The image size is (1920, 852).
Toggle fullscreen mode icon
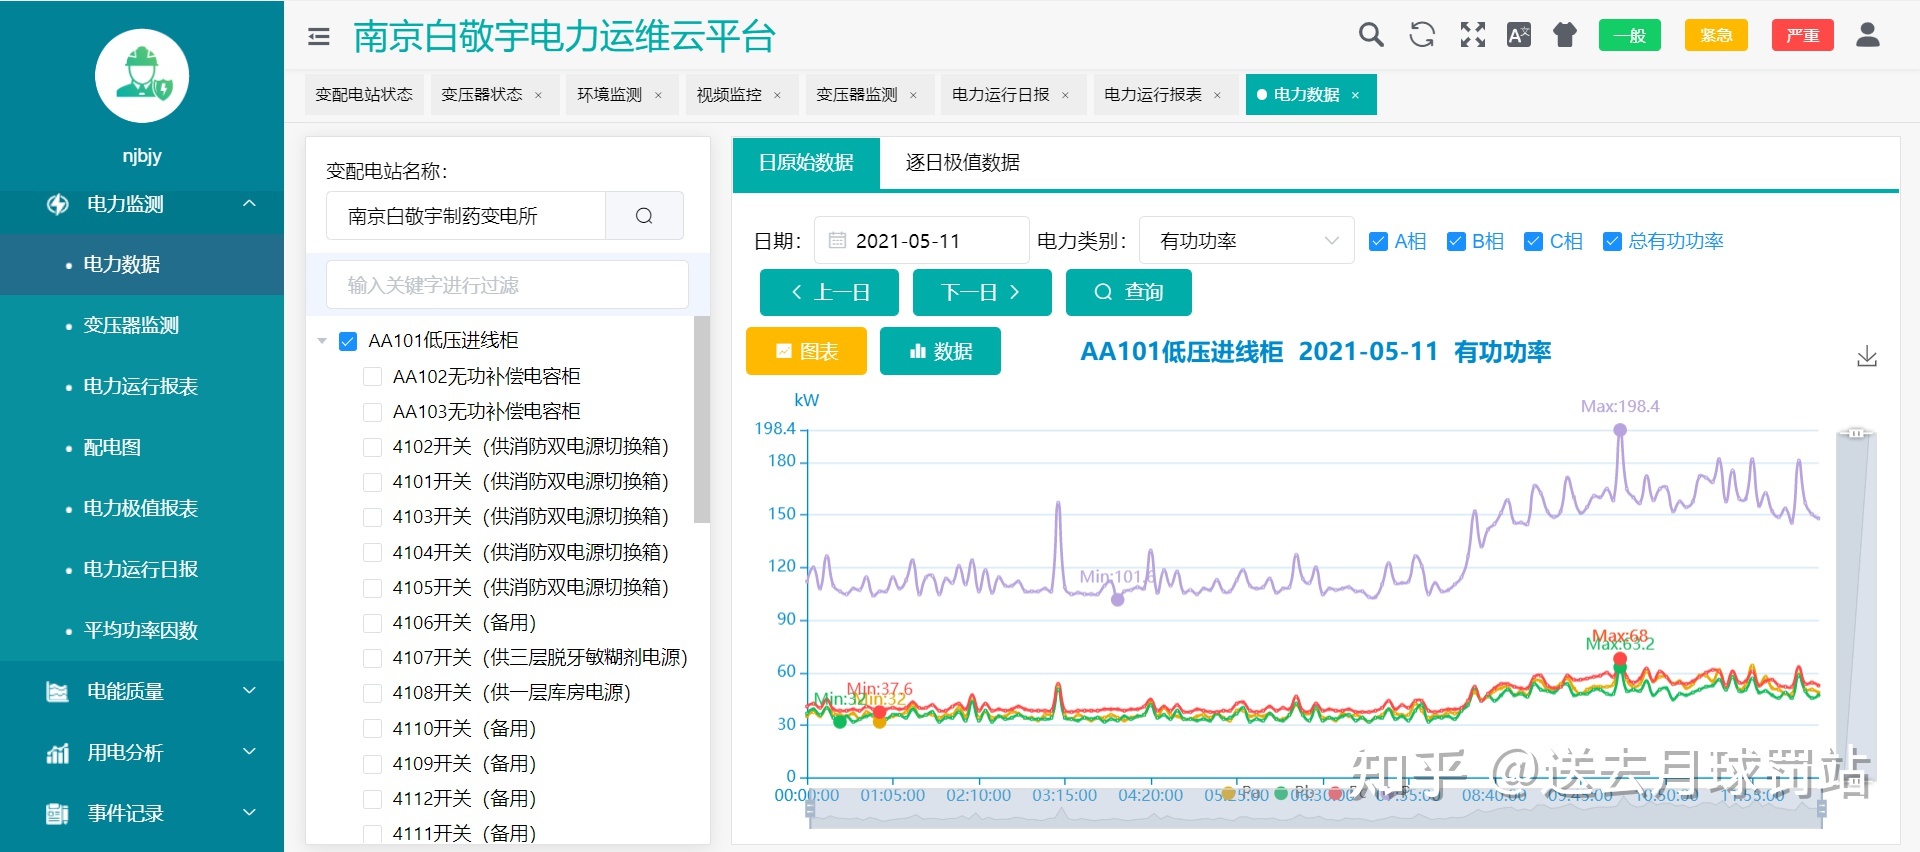pyautogui.click(x=1472, y=35)
